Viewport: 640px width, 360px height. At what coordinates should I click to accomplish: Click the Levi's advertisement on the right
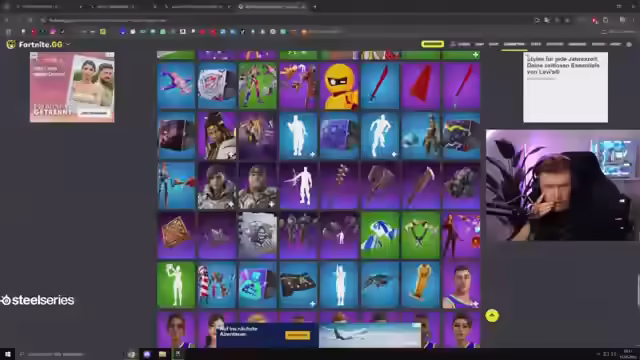565,87
